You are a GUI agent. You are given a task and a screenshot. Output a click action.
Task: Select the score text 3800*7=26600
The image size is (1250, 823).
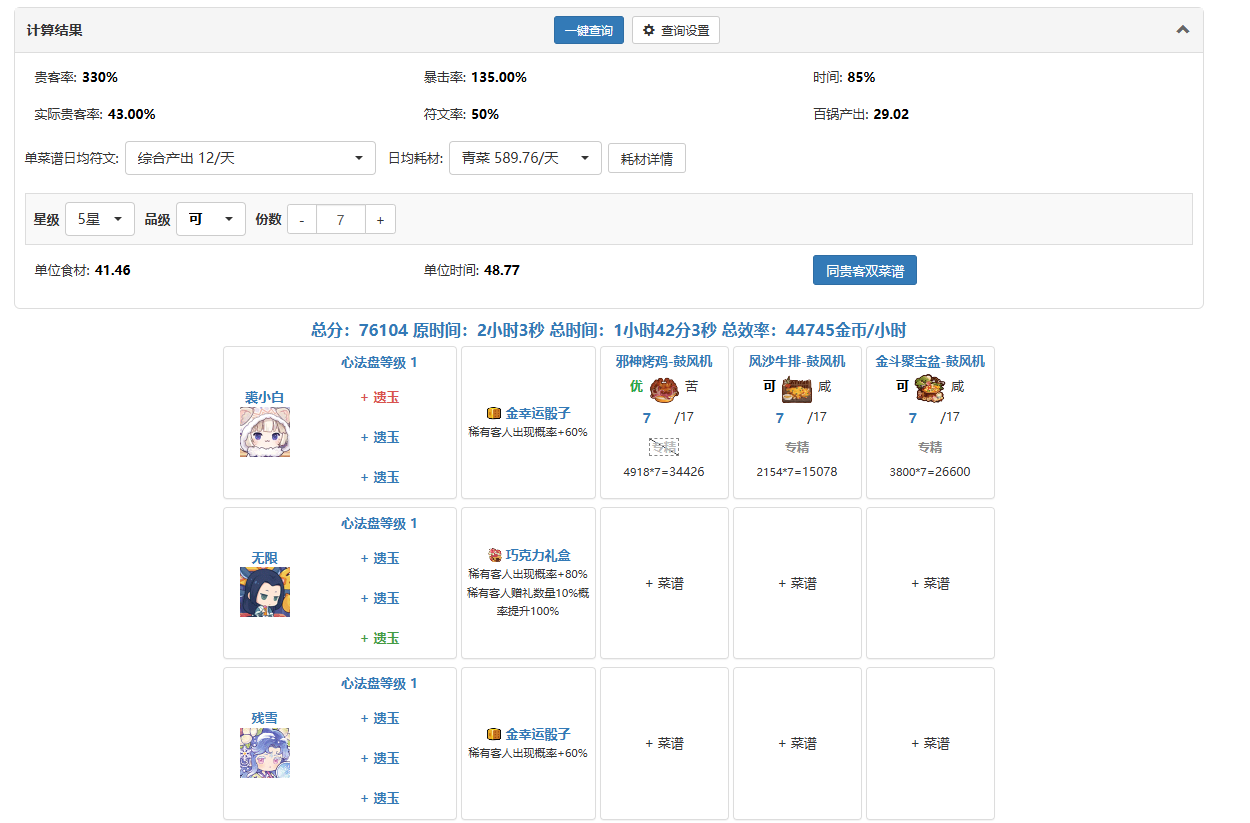(930, 472)
